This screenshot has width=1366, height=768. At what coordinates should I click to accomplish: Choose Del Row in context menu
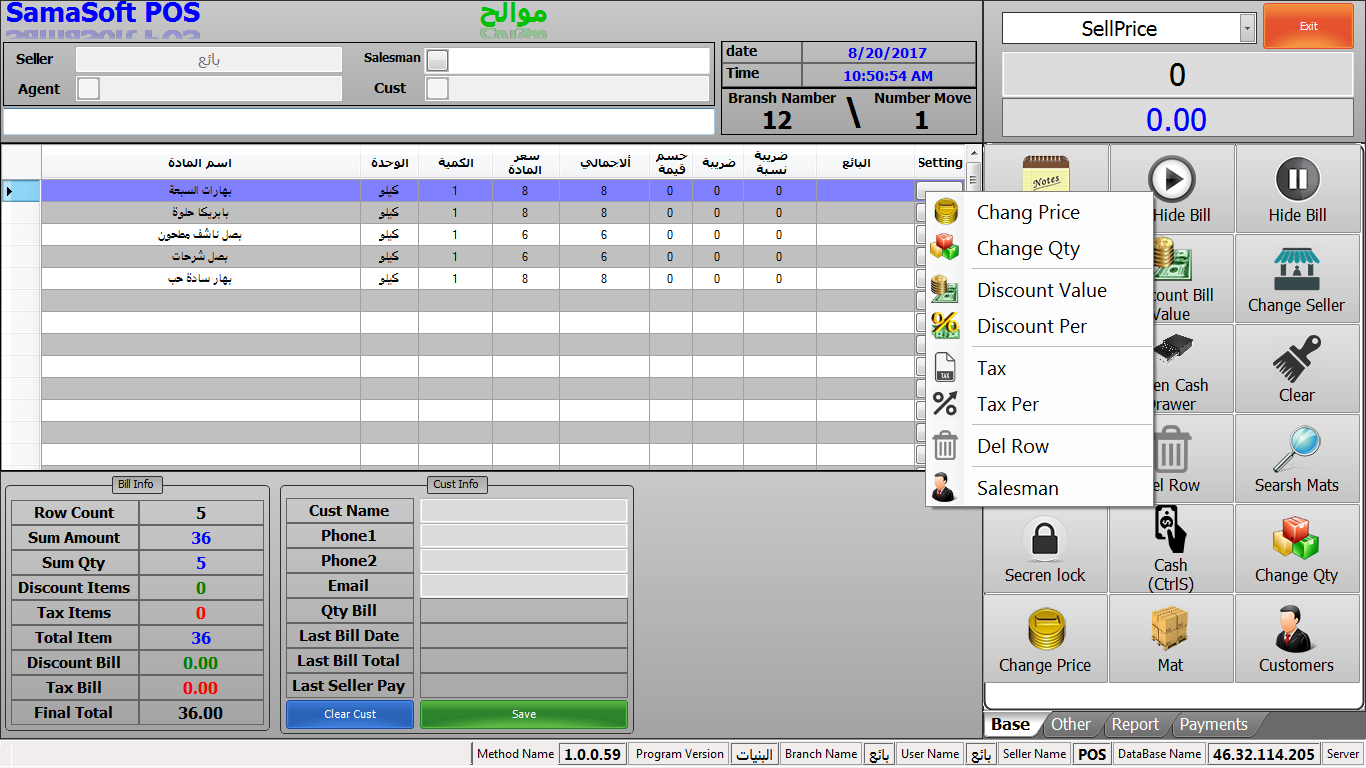[x=1013, y=446]
